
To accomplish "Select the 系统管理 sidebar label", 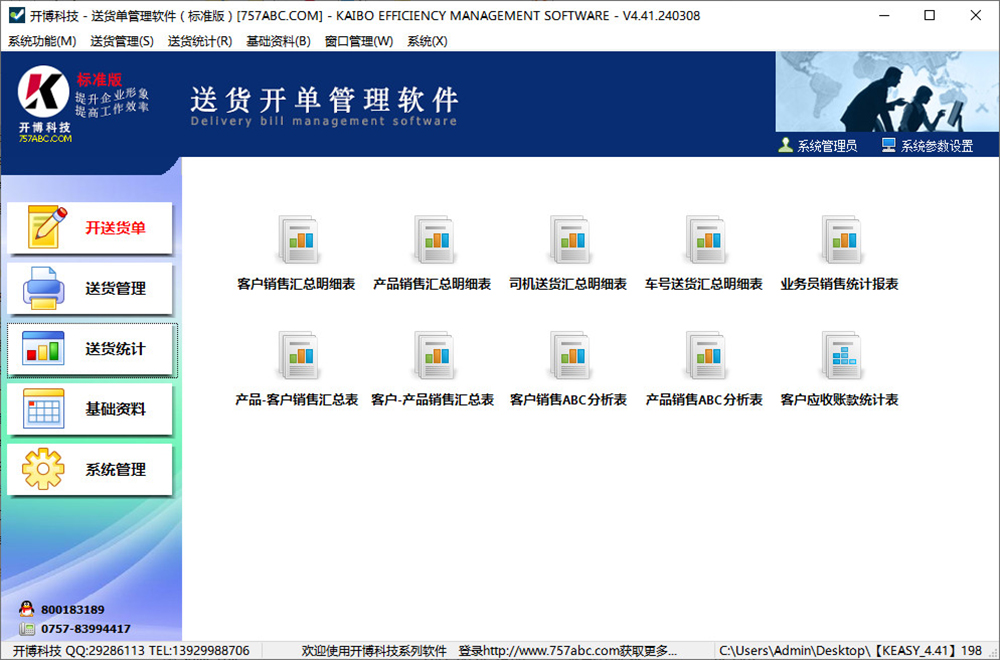I will coord(115,469).
